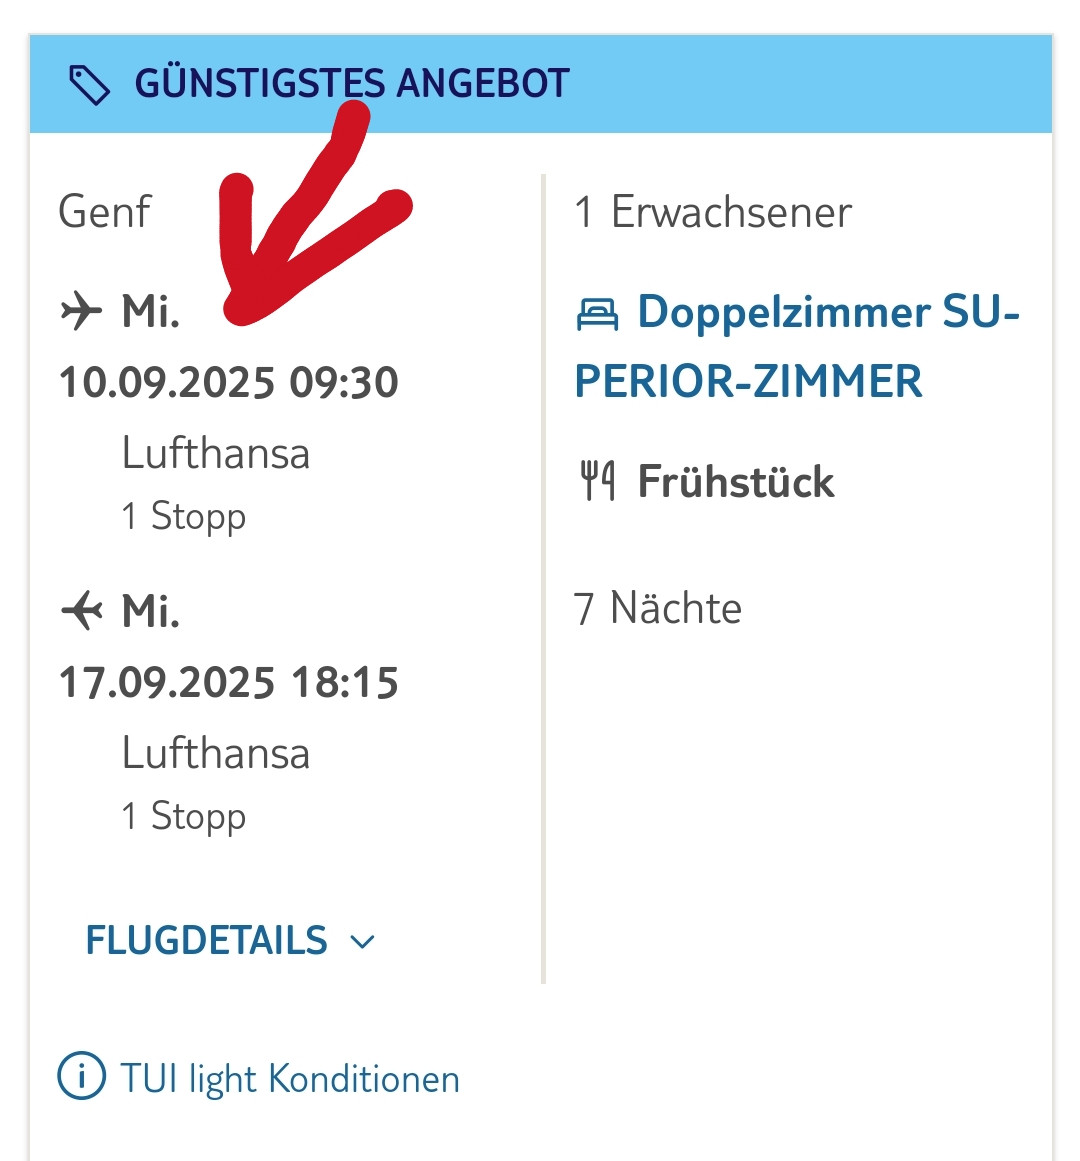The image size is (1080, 1161).
Task: Click the fork and knife meal icon
Action: tap(597, 481)
